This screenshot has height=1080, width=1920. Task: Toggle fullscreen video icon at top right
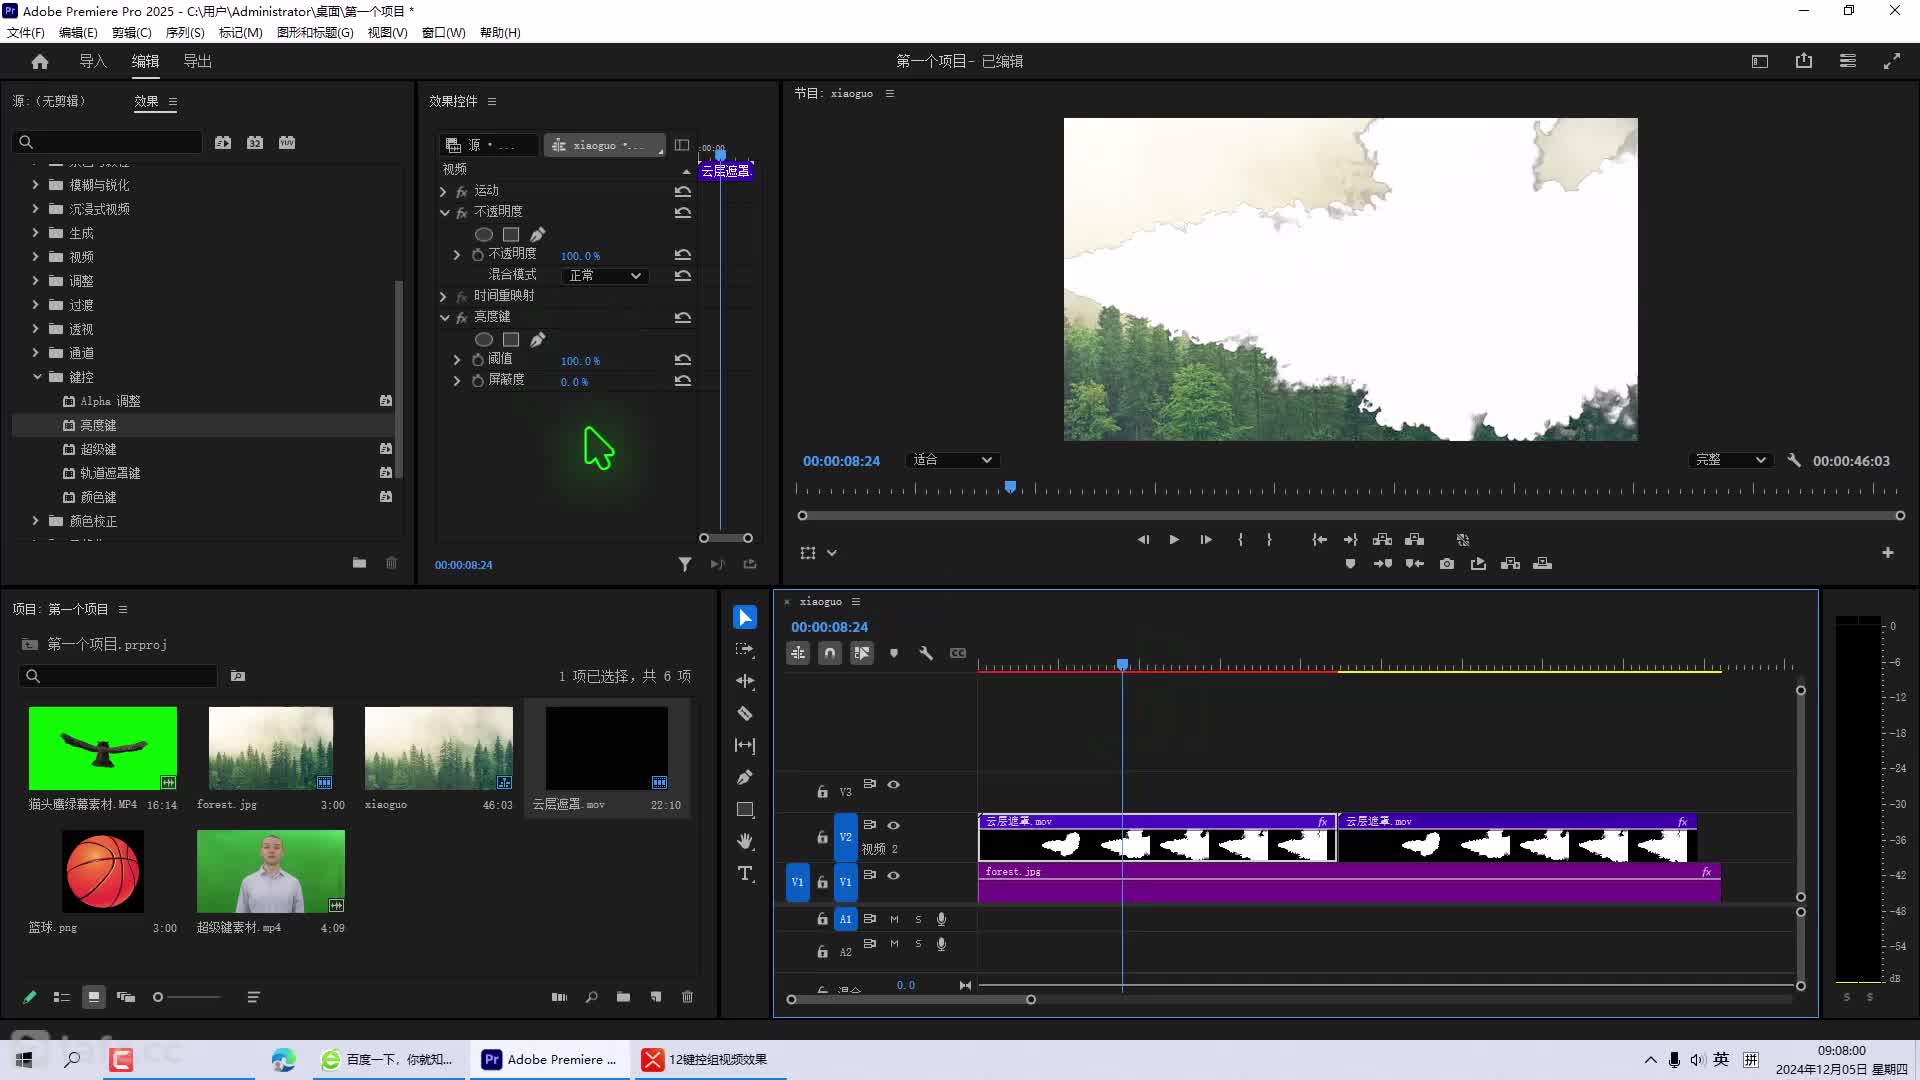(x=1892, y=62)
